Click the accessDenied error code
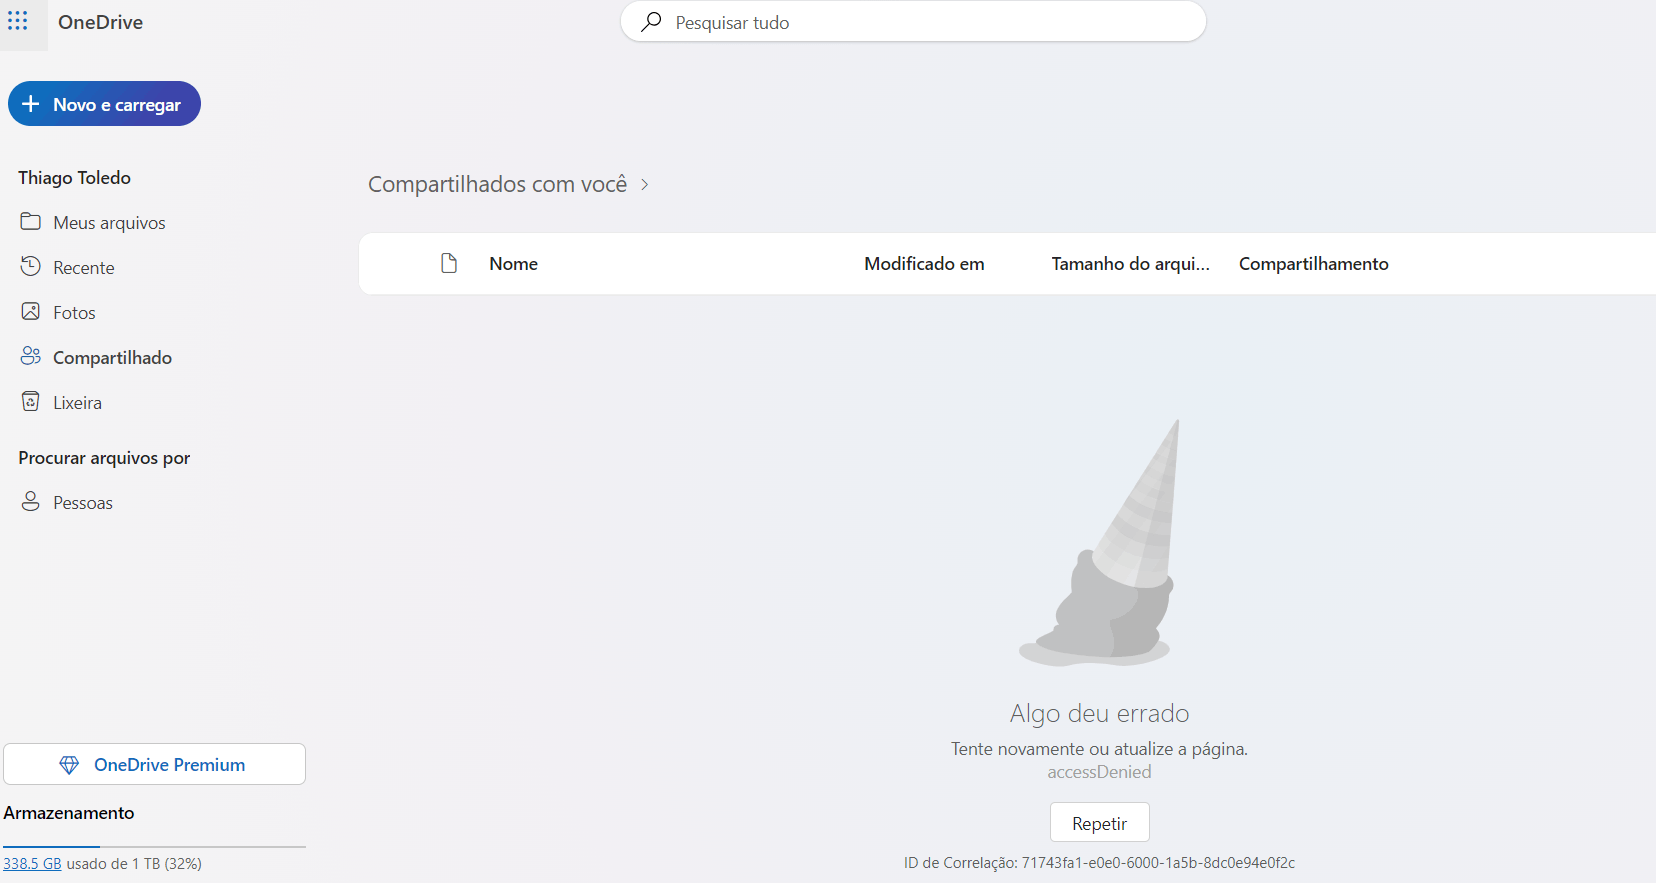1656x883 pixels. coord(1099,772)
